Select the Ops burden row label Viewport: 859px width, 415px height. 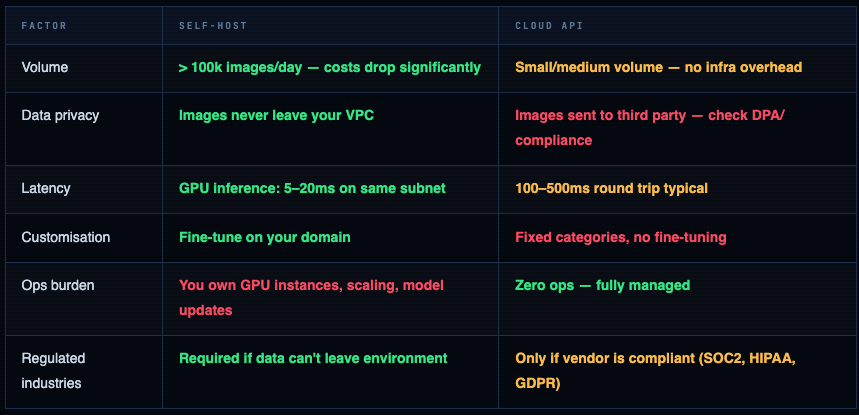58,285
